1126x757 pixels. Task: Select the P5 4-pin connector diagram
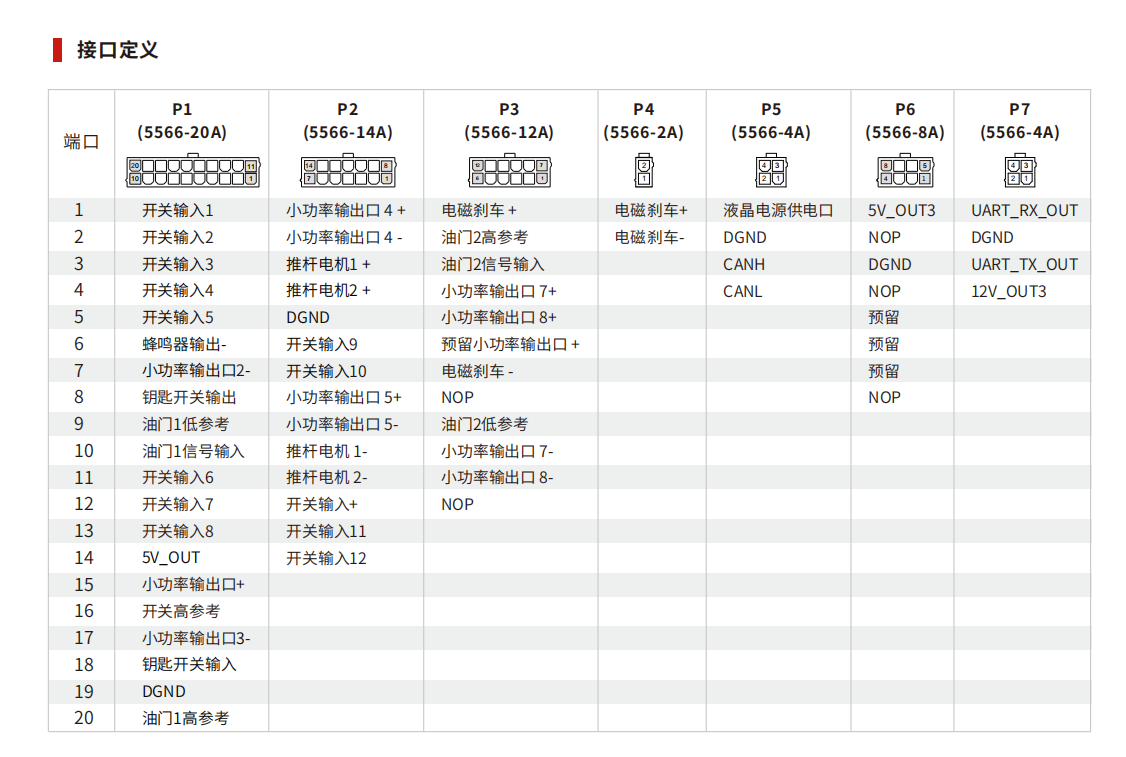click(770, 172)
